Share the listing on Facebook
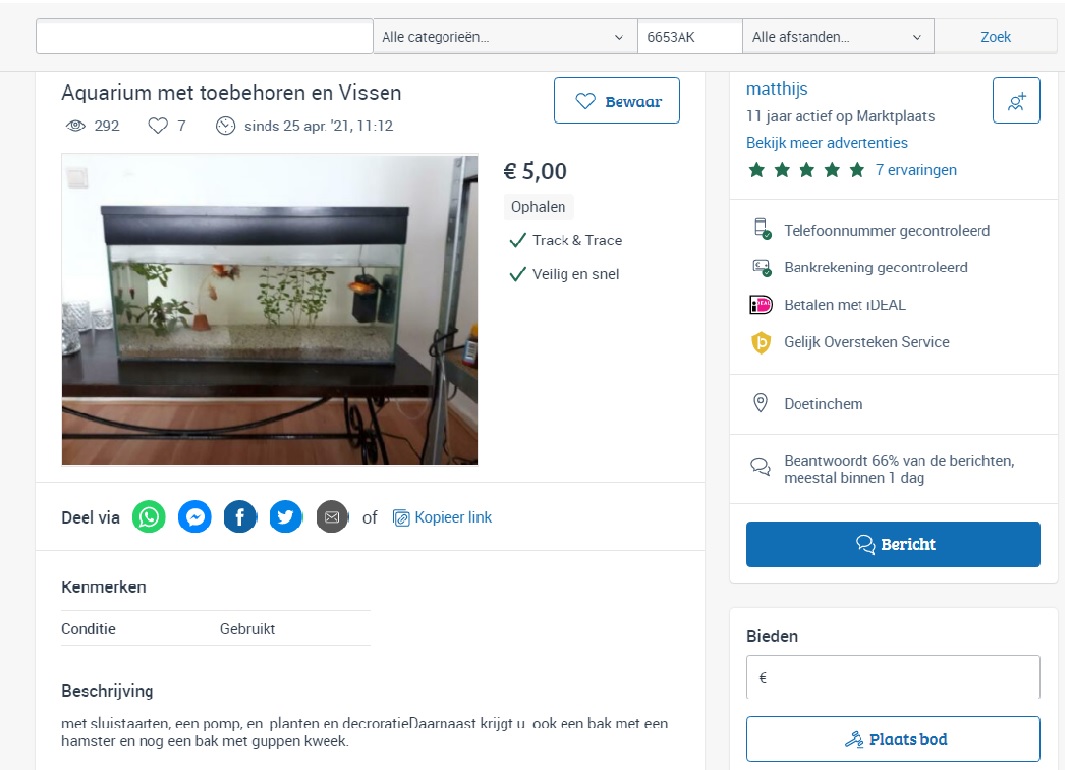Image resolution: width=1065 pixels, height=770 pixels. (x=240, y=517)
